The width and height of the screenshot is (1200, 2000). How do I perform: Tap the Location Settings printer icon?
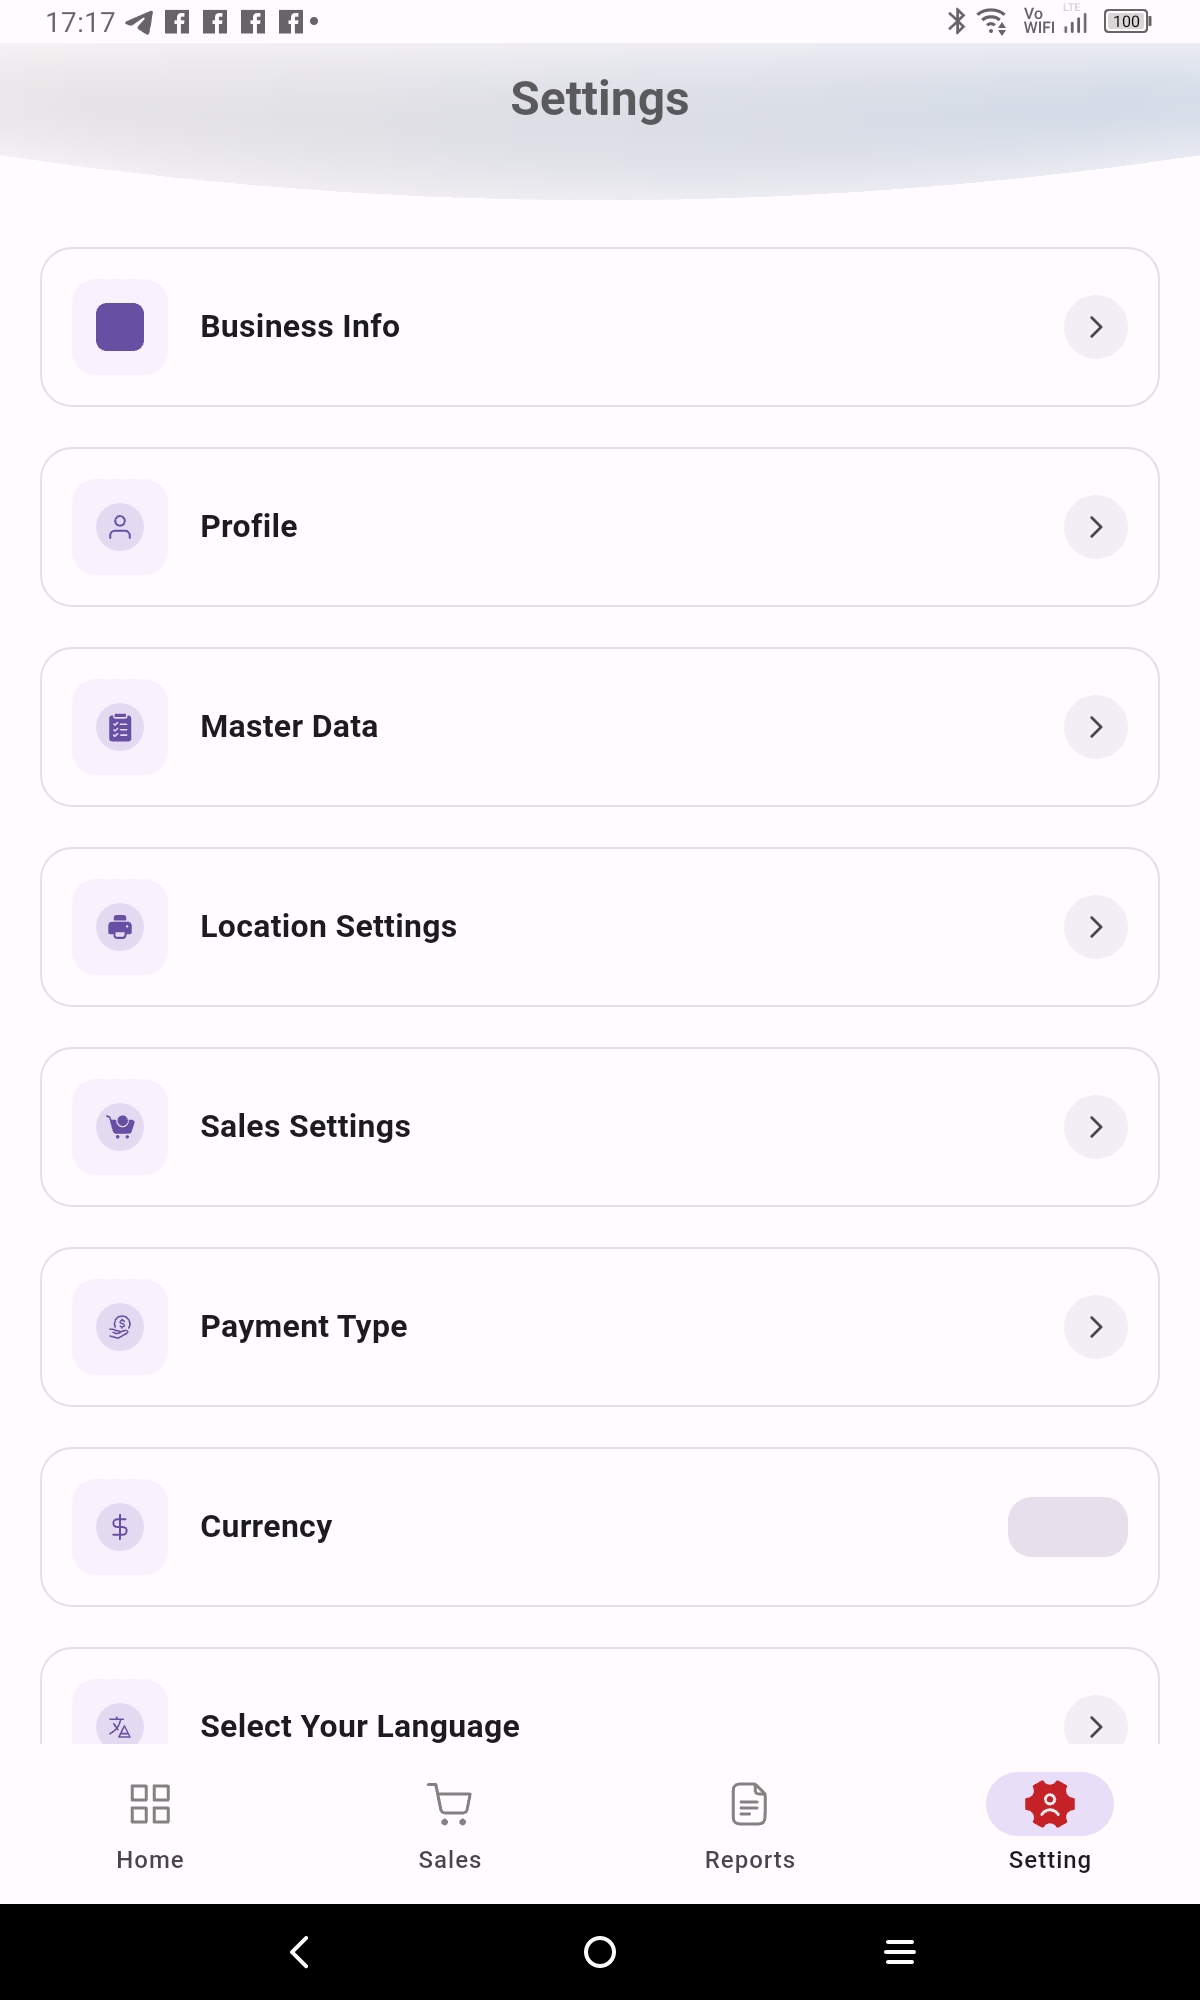point(120,927)
